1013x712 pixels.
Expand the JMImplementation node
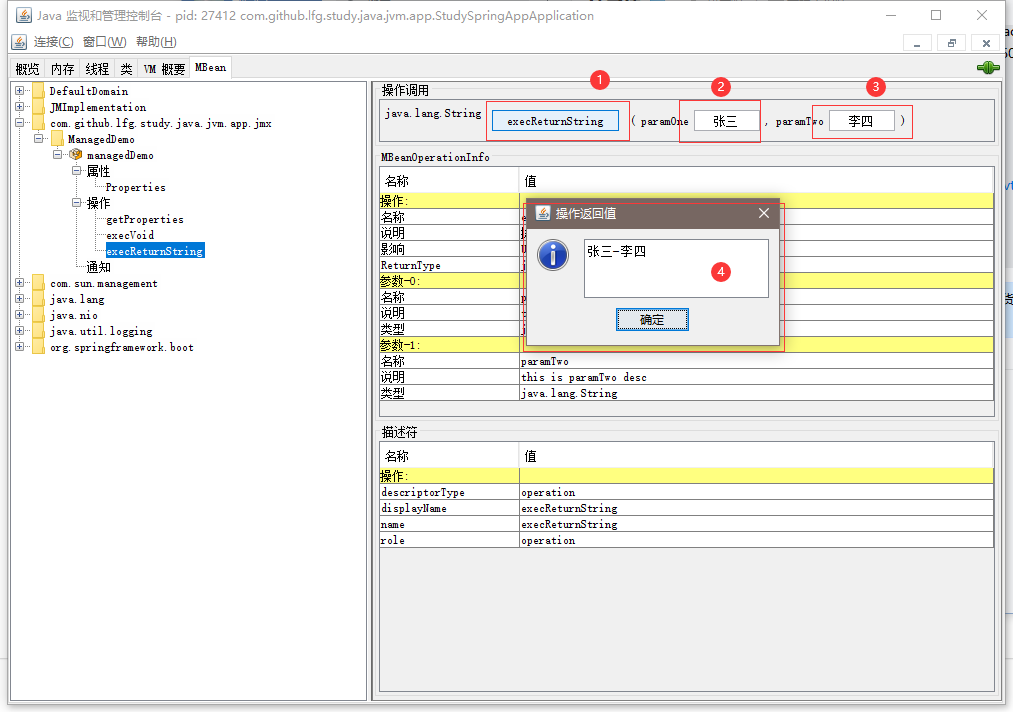click(x=19, y=107)
